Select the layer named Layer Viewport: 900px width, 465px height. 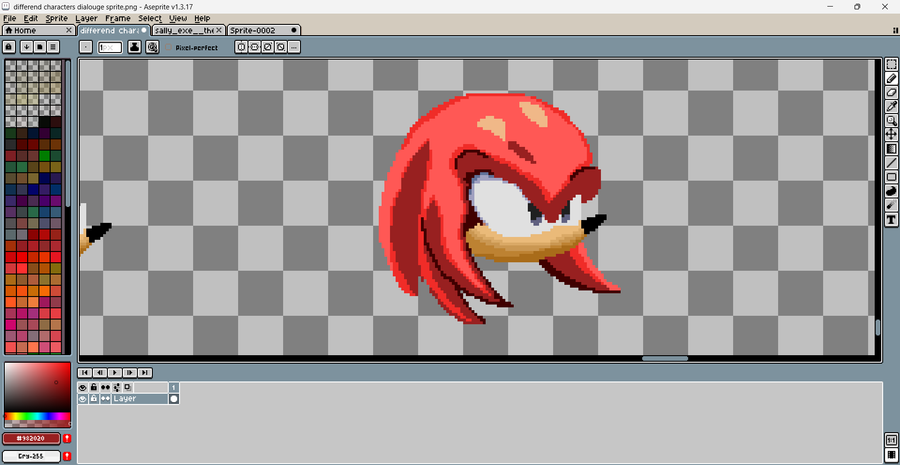pos(139,399)
